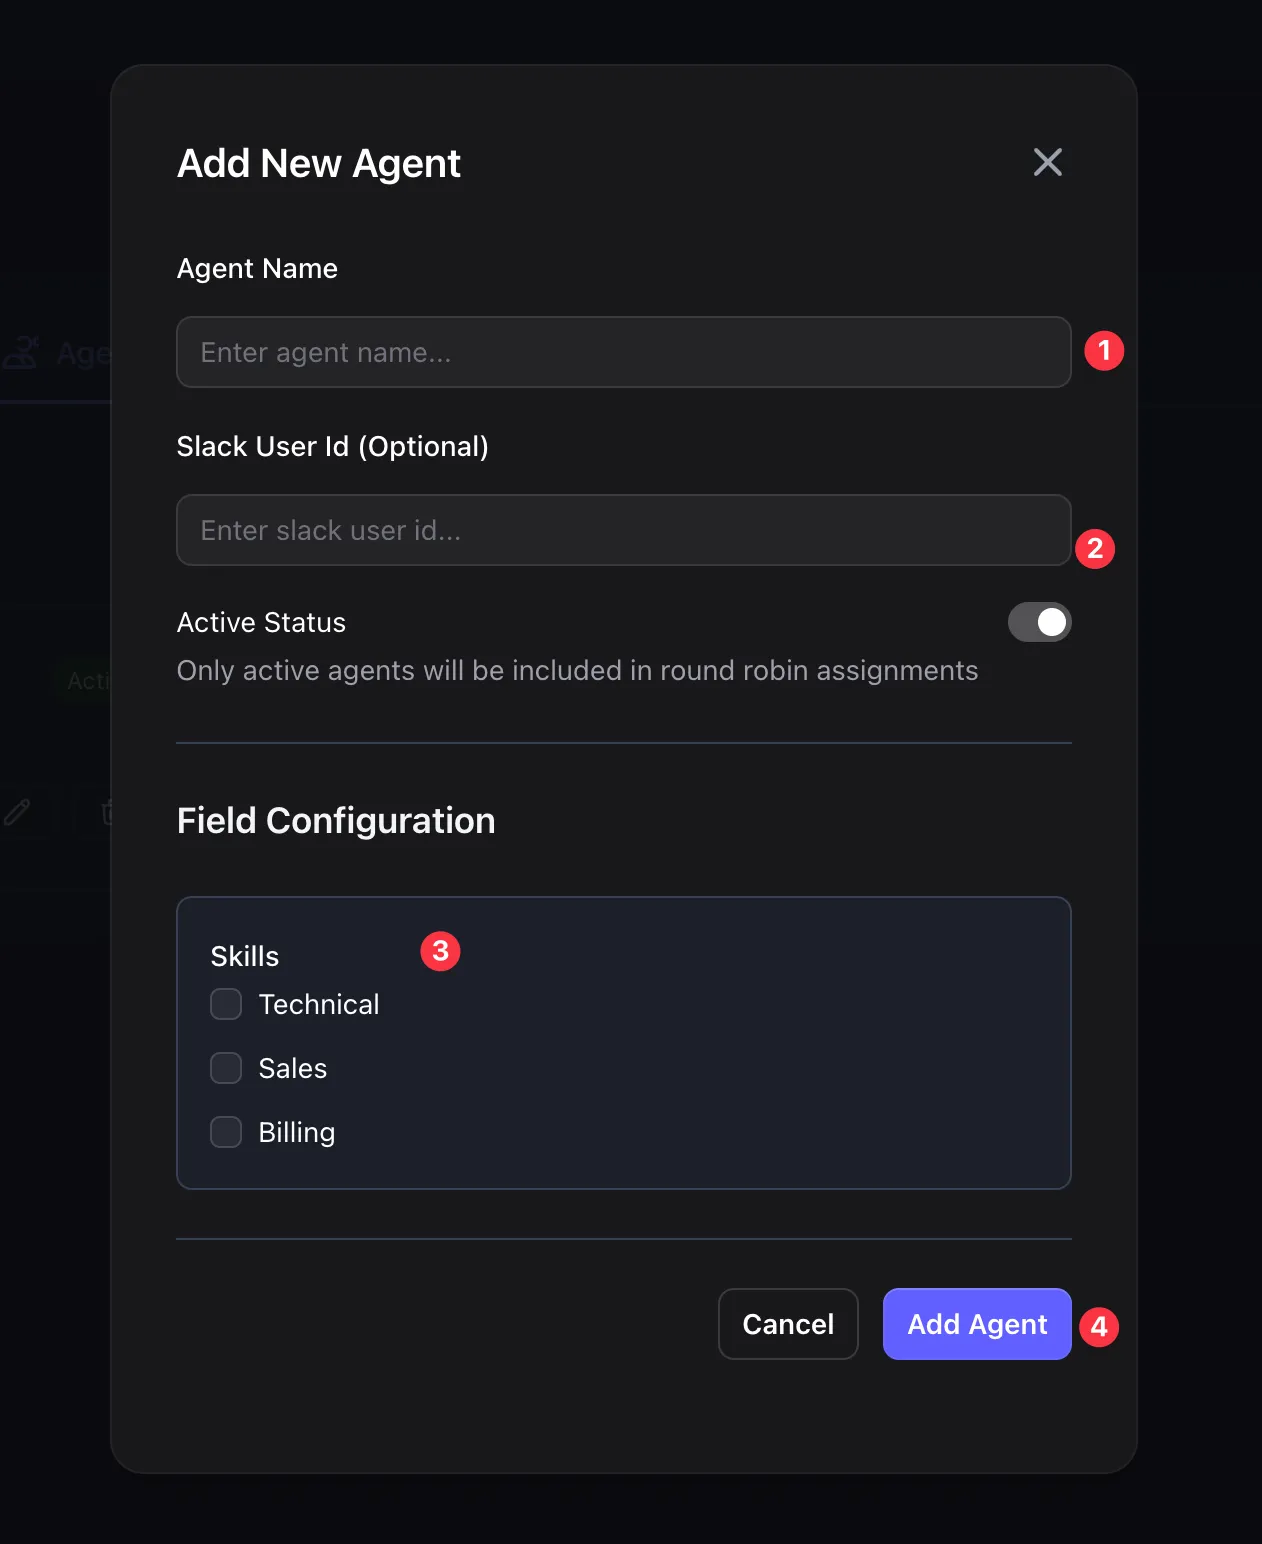Click the agent management icon near the Agents tab

[x=22, y=352]
